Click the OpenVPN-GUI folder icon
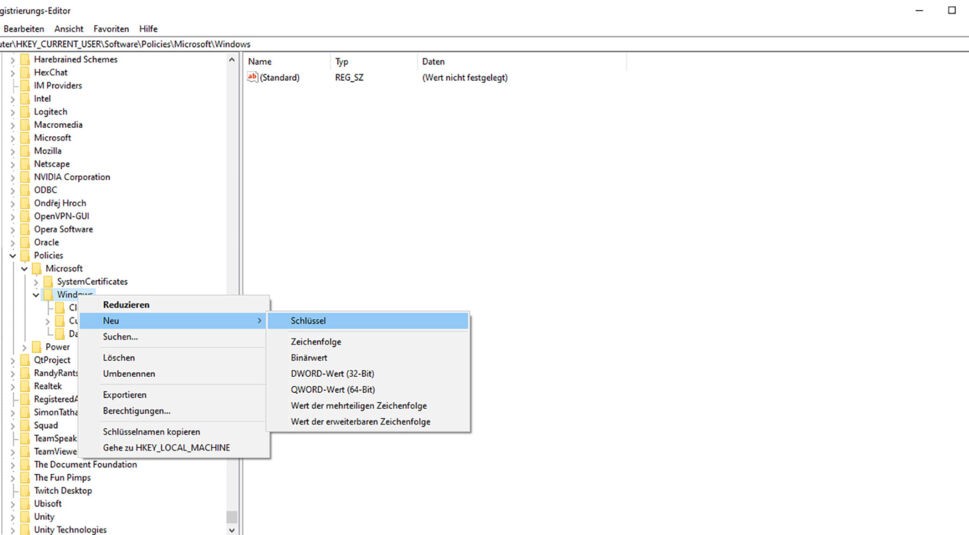The width and height of the screenshot is (969, 535). [x=25, y=216]
